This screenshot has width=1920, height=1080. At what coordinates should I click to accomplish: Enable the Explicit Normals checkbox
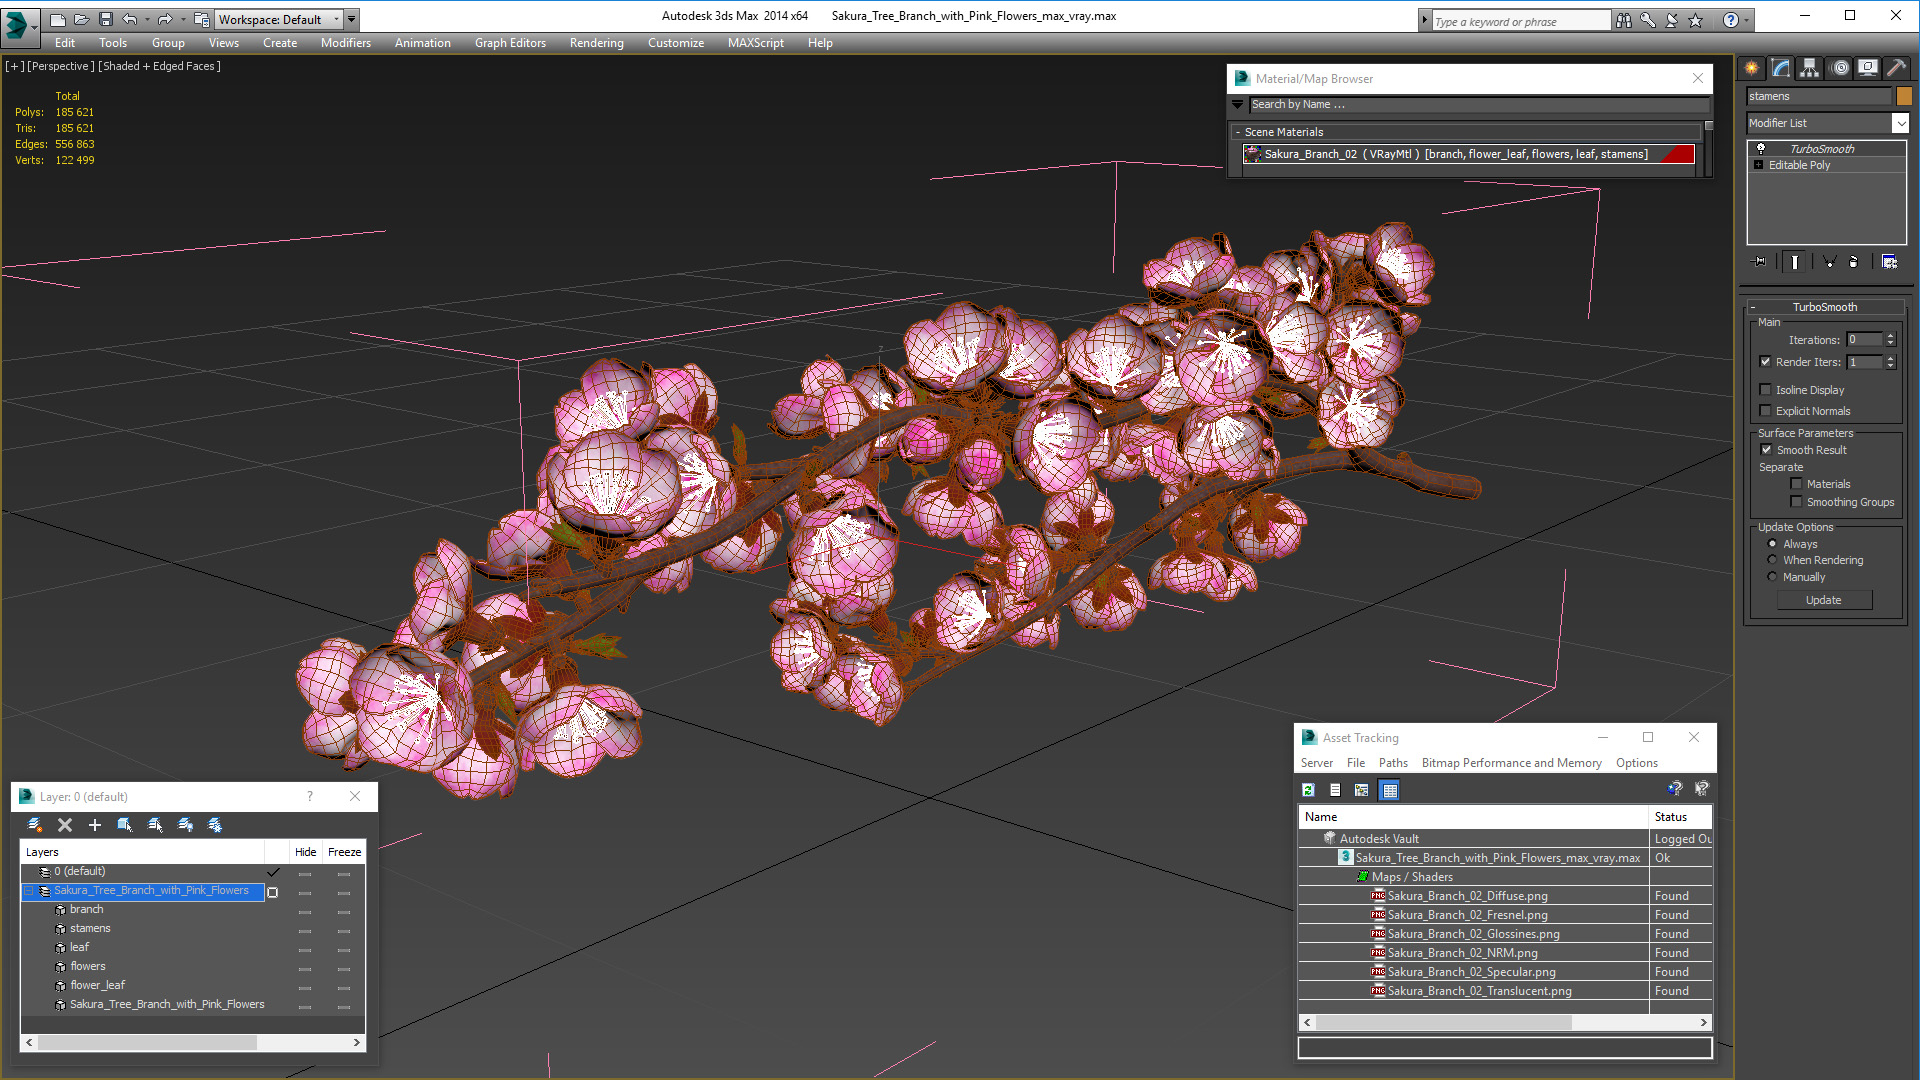point(1765,411)
